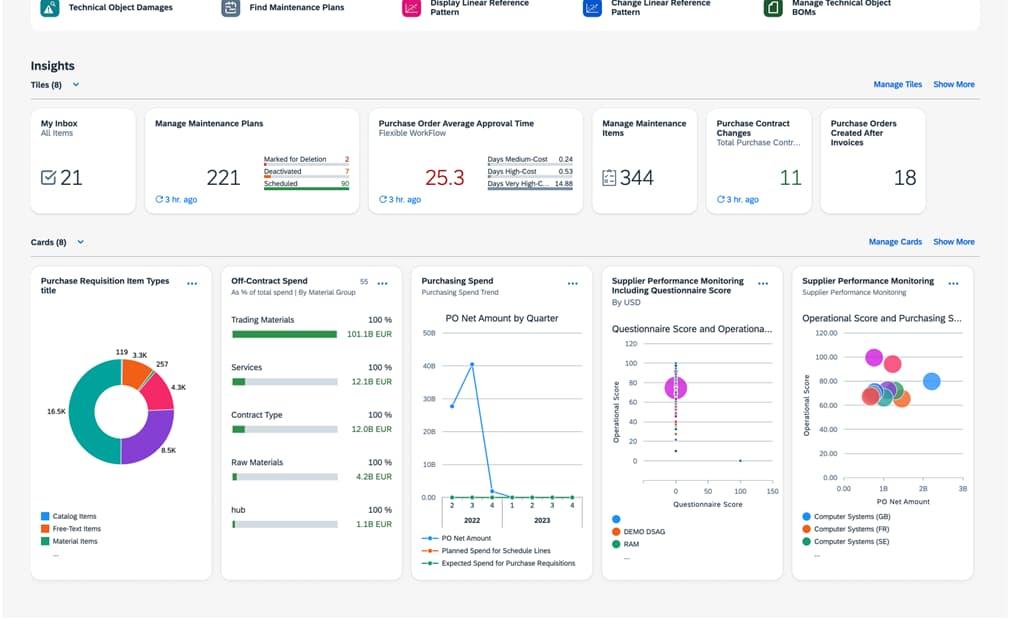Click the Manage Cards link
The image size is (1009, 619).
(x=895, y=242)
